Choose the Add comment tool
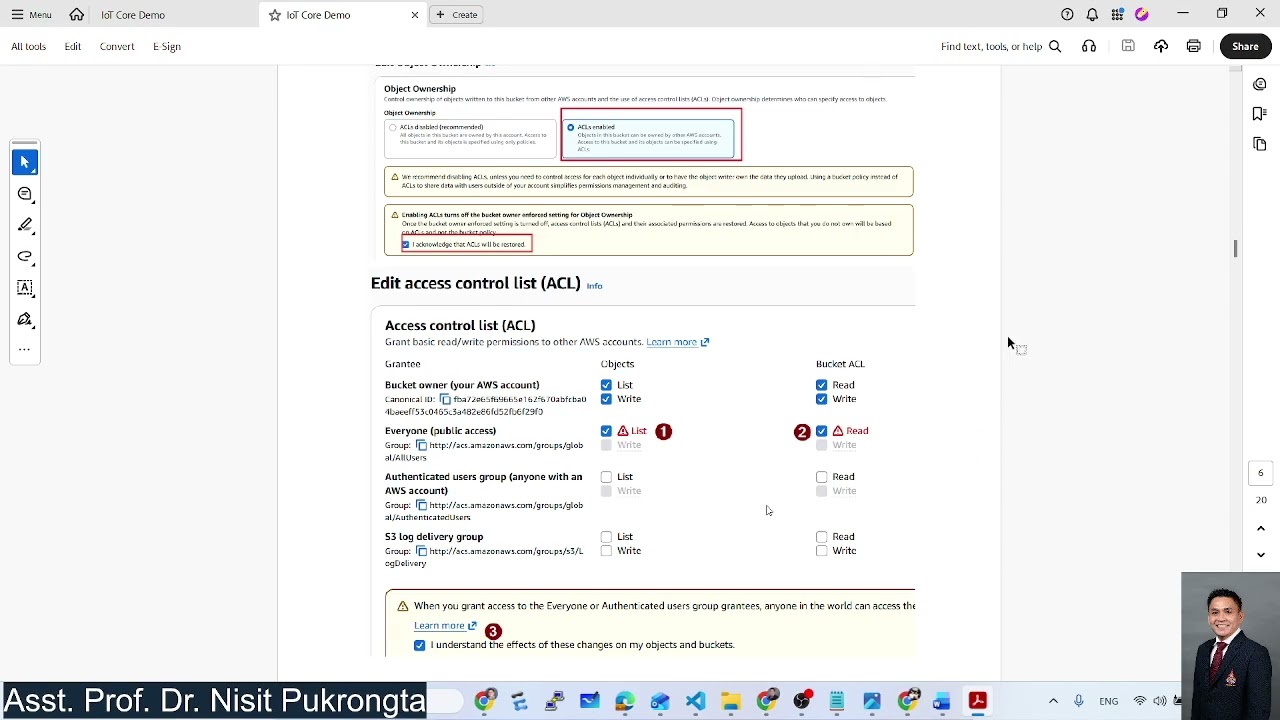 pos(25,194)
